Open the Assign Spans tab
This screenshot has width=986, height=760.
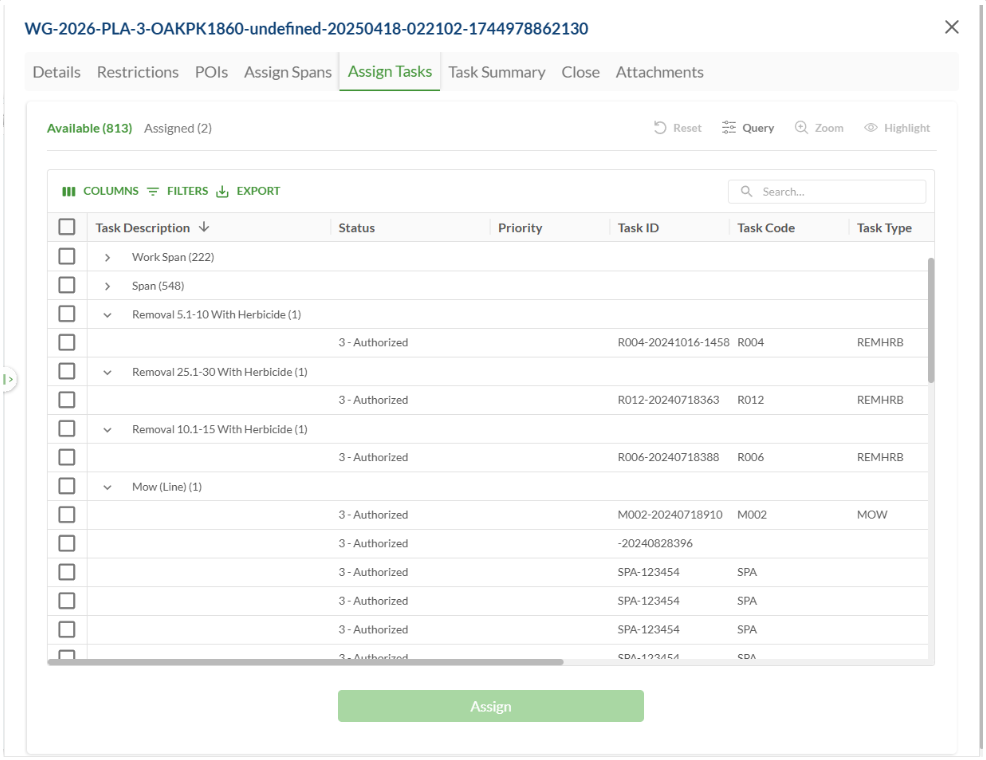pyautogui.click(x=288, y=72)
